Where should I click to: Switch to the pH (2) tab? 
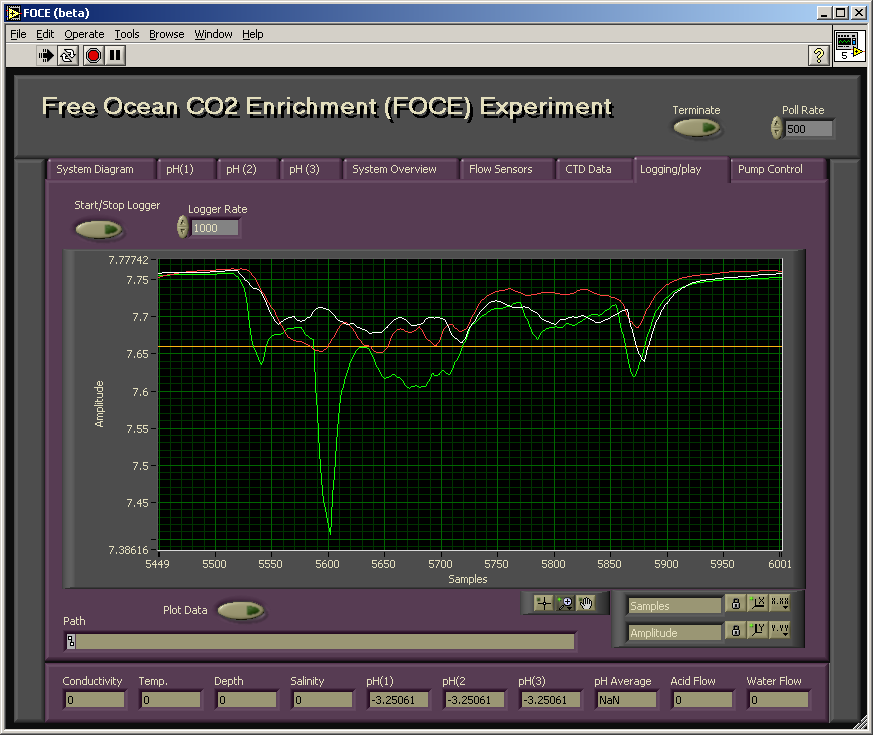click(247, 169)
